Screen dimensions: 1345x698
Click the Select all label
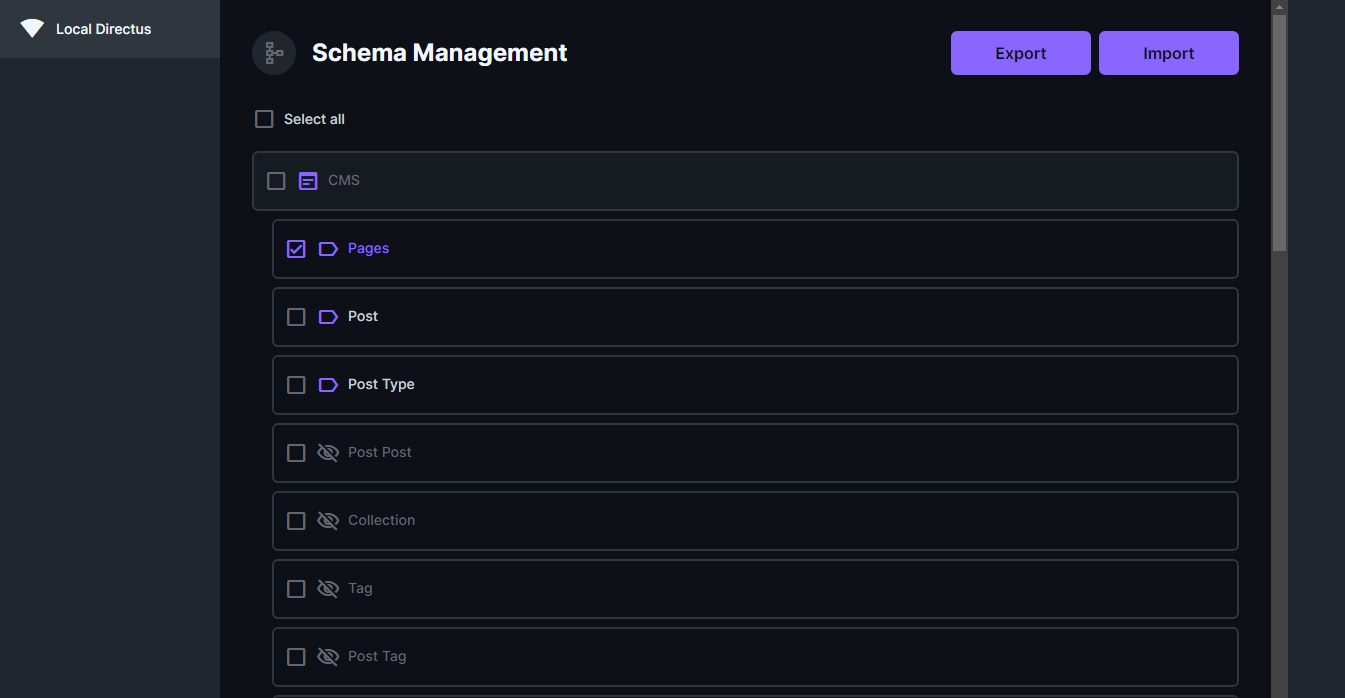314,119
